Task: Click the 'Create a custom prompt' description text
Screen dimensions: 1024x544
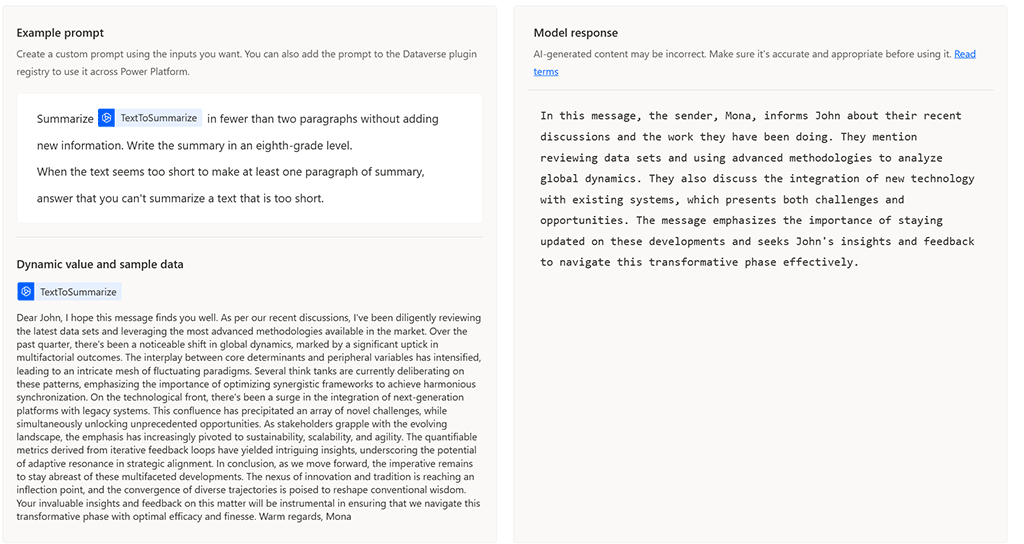Action: [246, 63]
